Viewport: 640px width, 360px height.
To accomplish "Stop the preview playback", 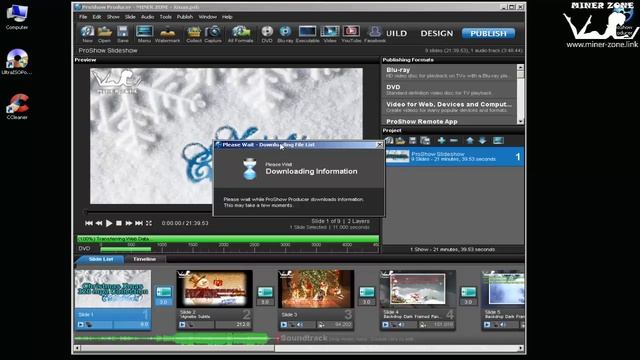I will pyautogui.click(x=119, y=223).
